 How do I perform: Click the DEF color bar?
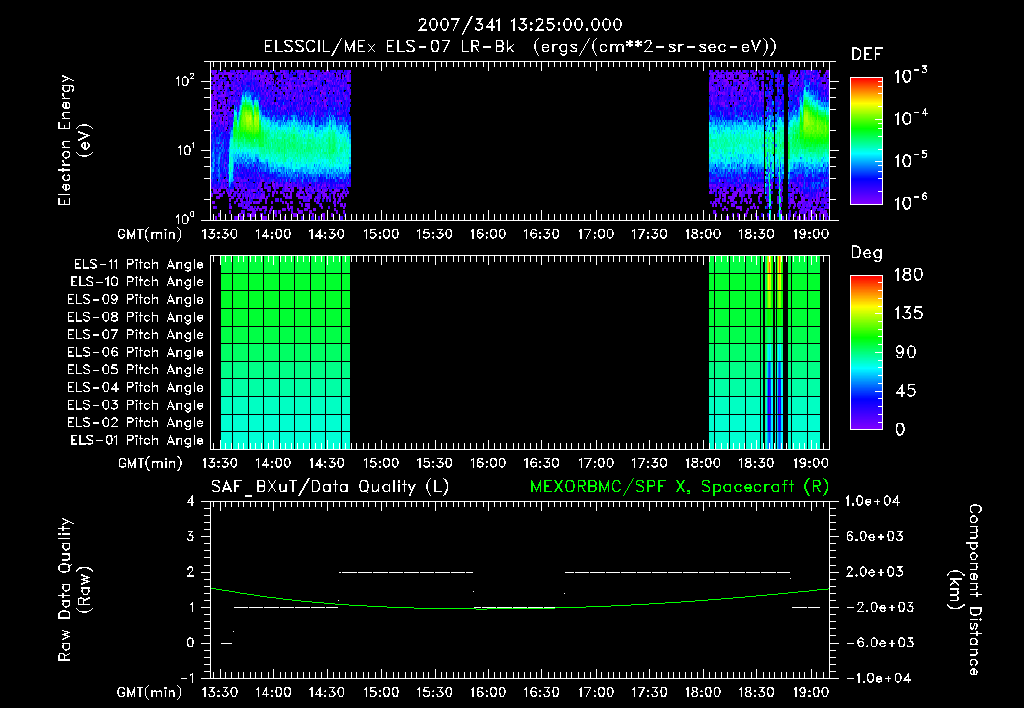866,141
